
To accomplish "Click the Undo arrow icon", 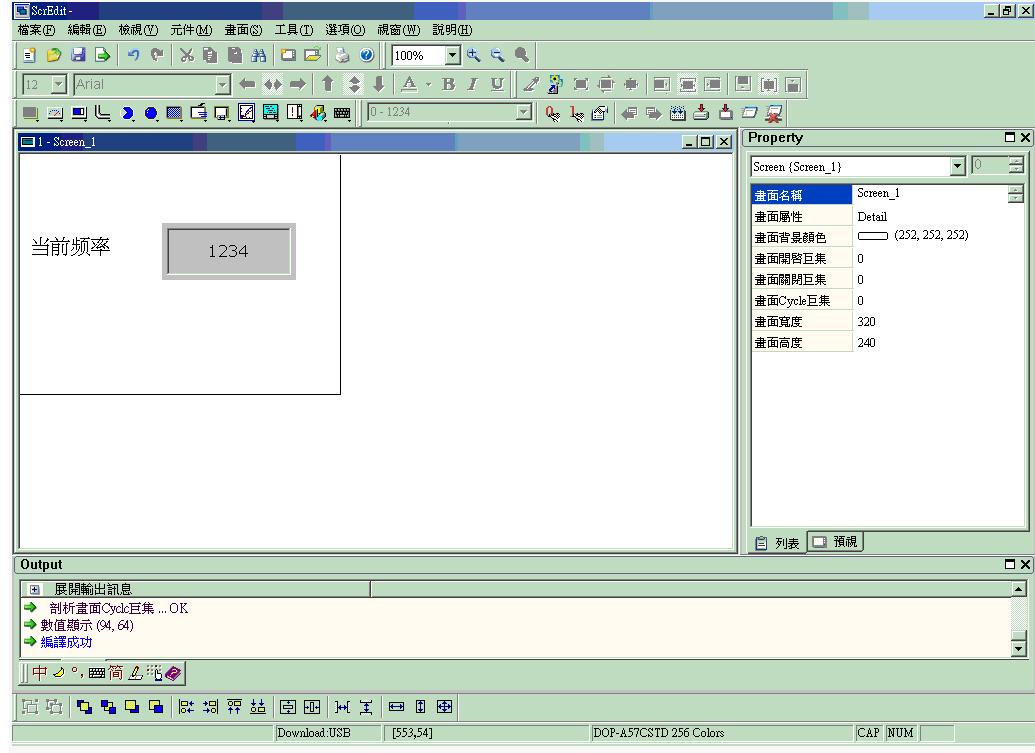I will 133,56.
